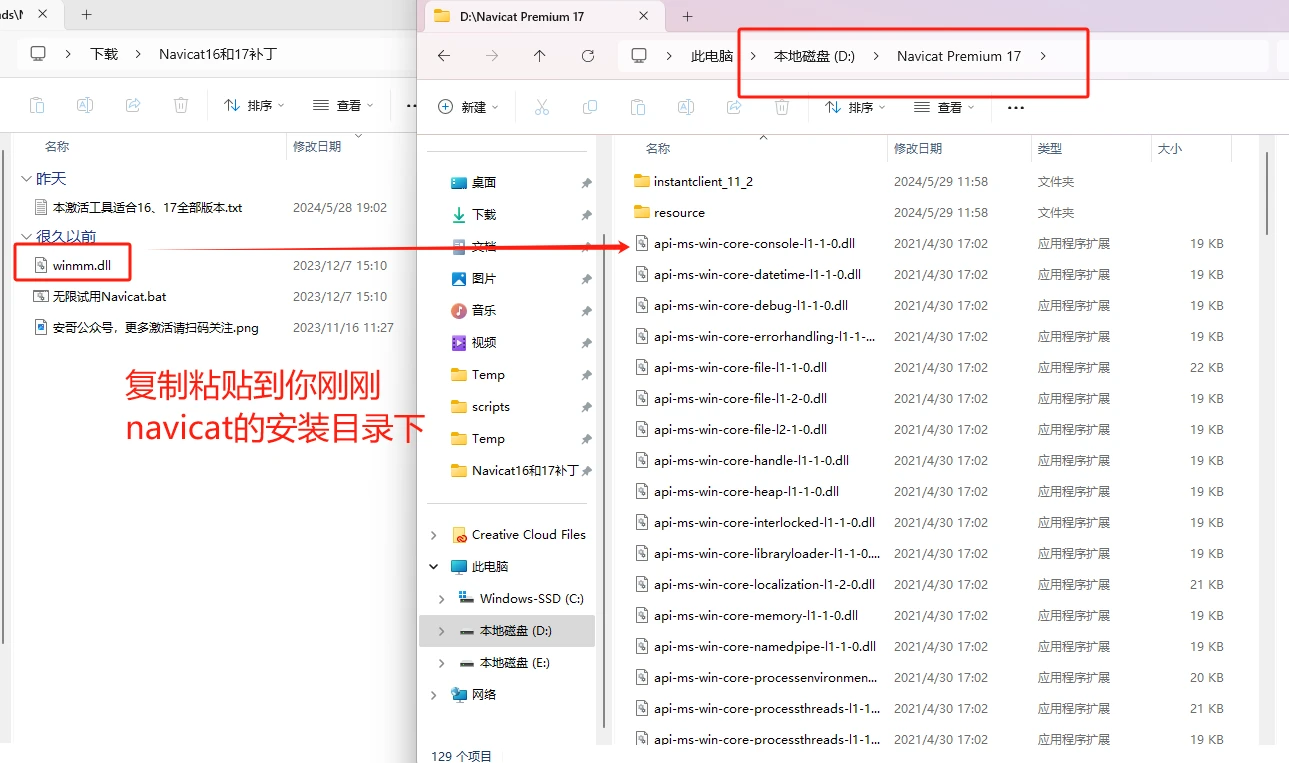Expand the 网络 tree node

[434, 695]
